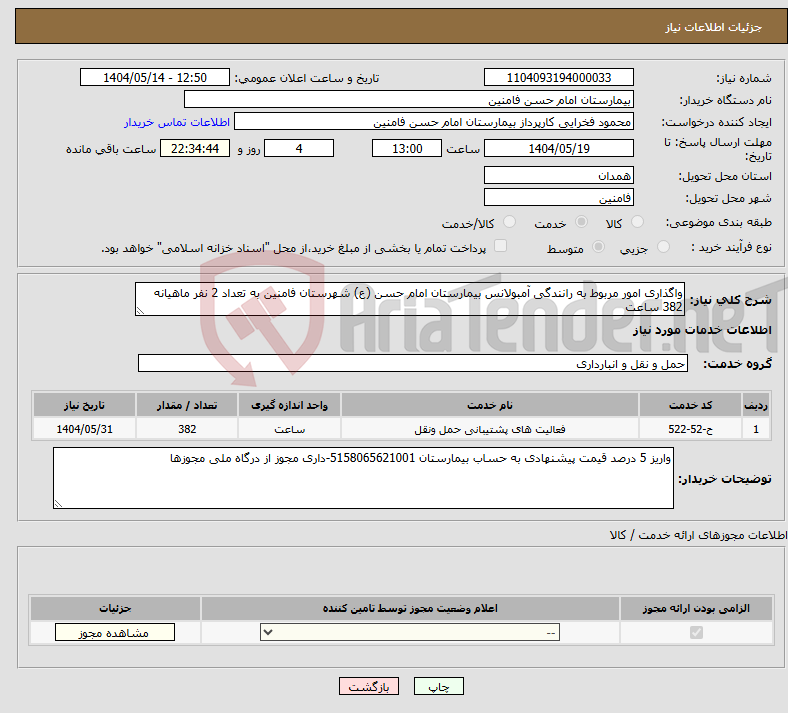Viewport: 788px width, 713px height.
Task: Click the quantity cell 382
Action: pos(187,429)
